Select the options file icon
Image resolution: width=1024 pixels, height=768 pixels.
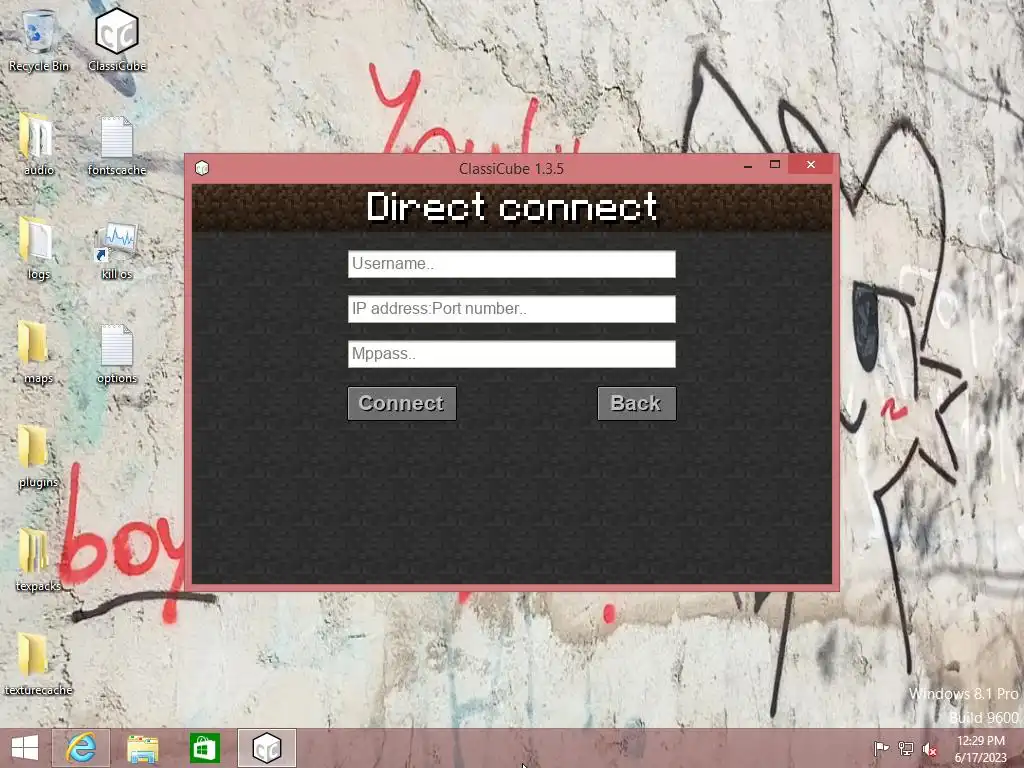click(x=117, y=354)
